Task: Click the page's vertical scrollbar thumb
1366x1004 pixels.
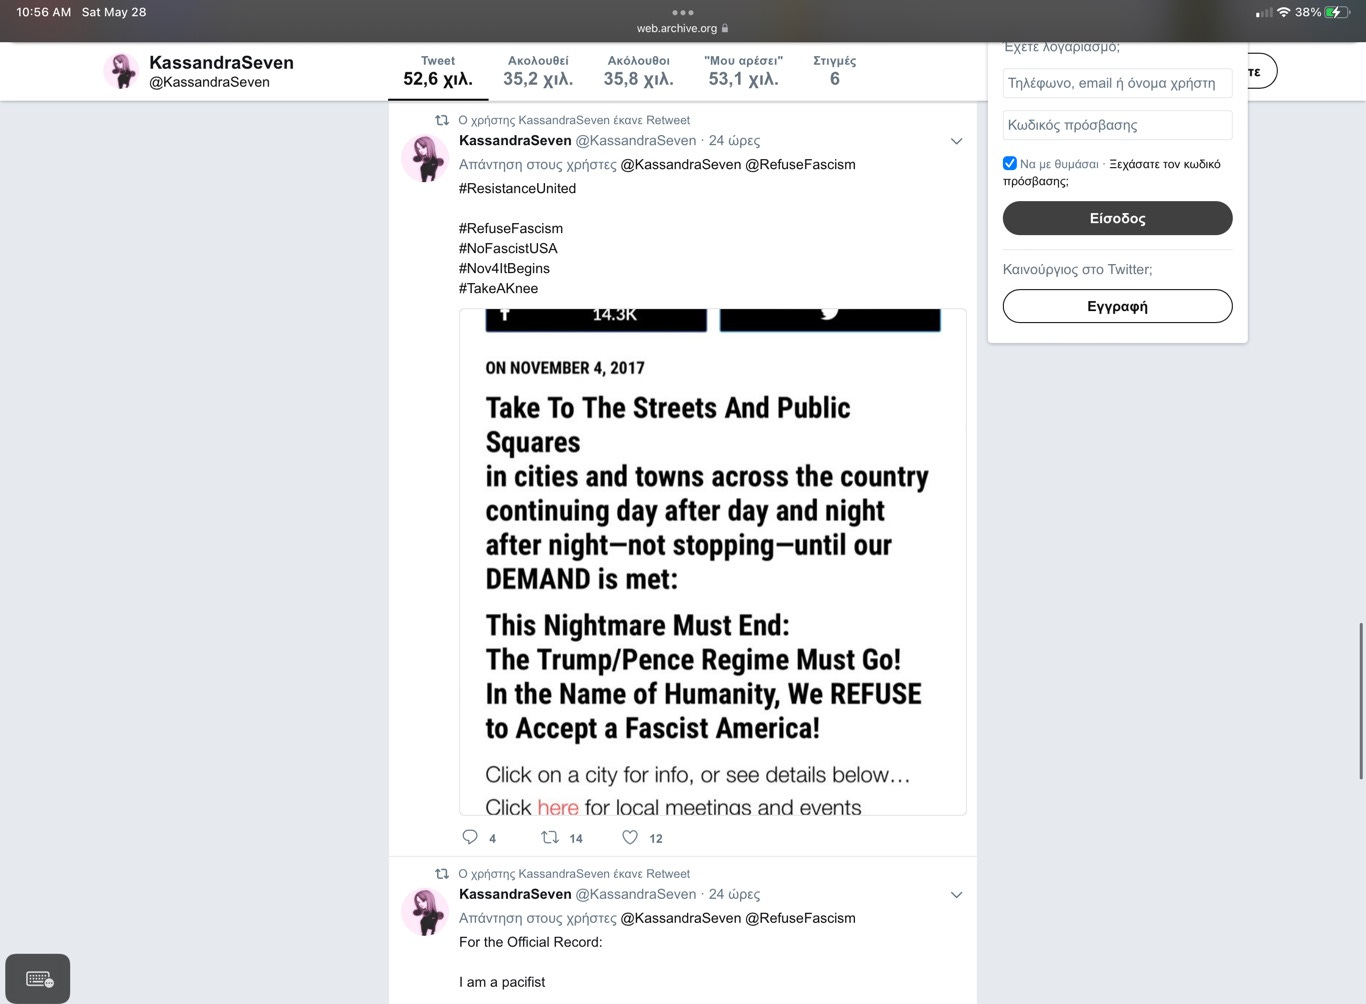Action: [1361, 700]
